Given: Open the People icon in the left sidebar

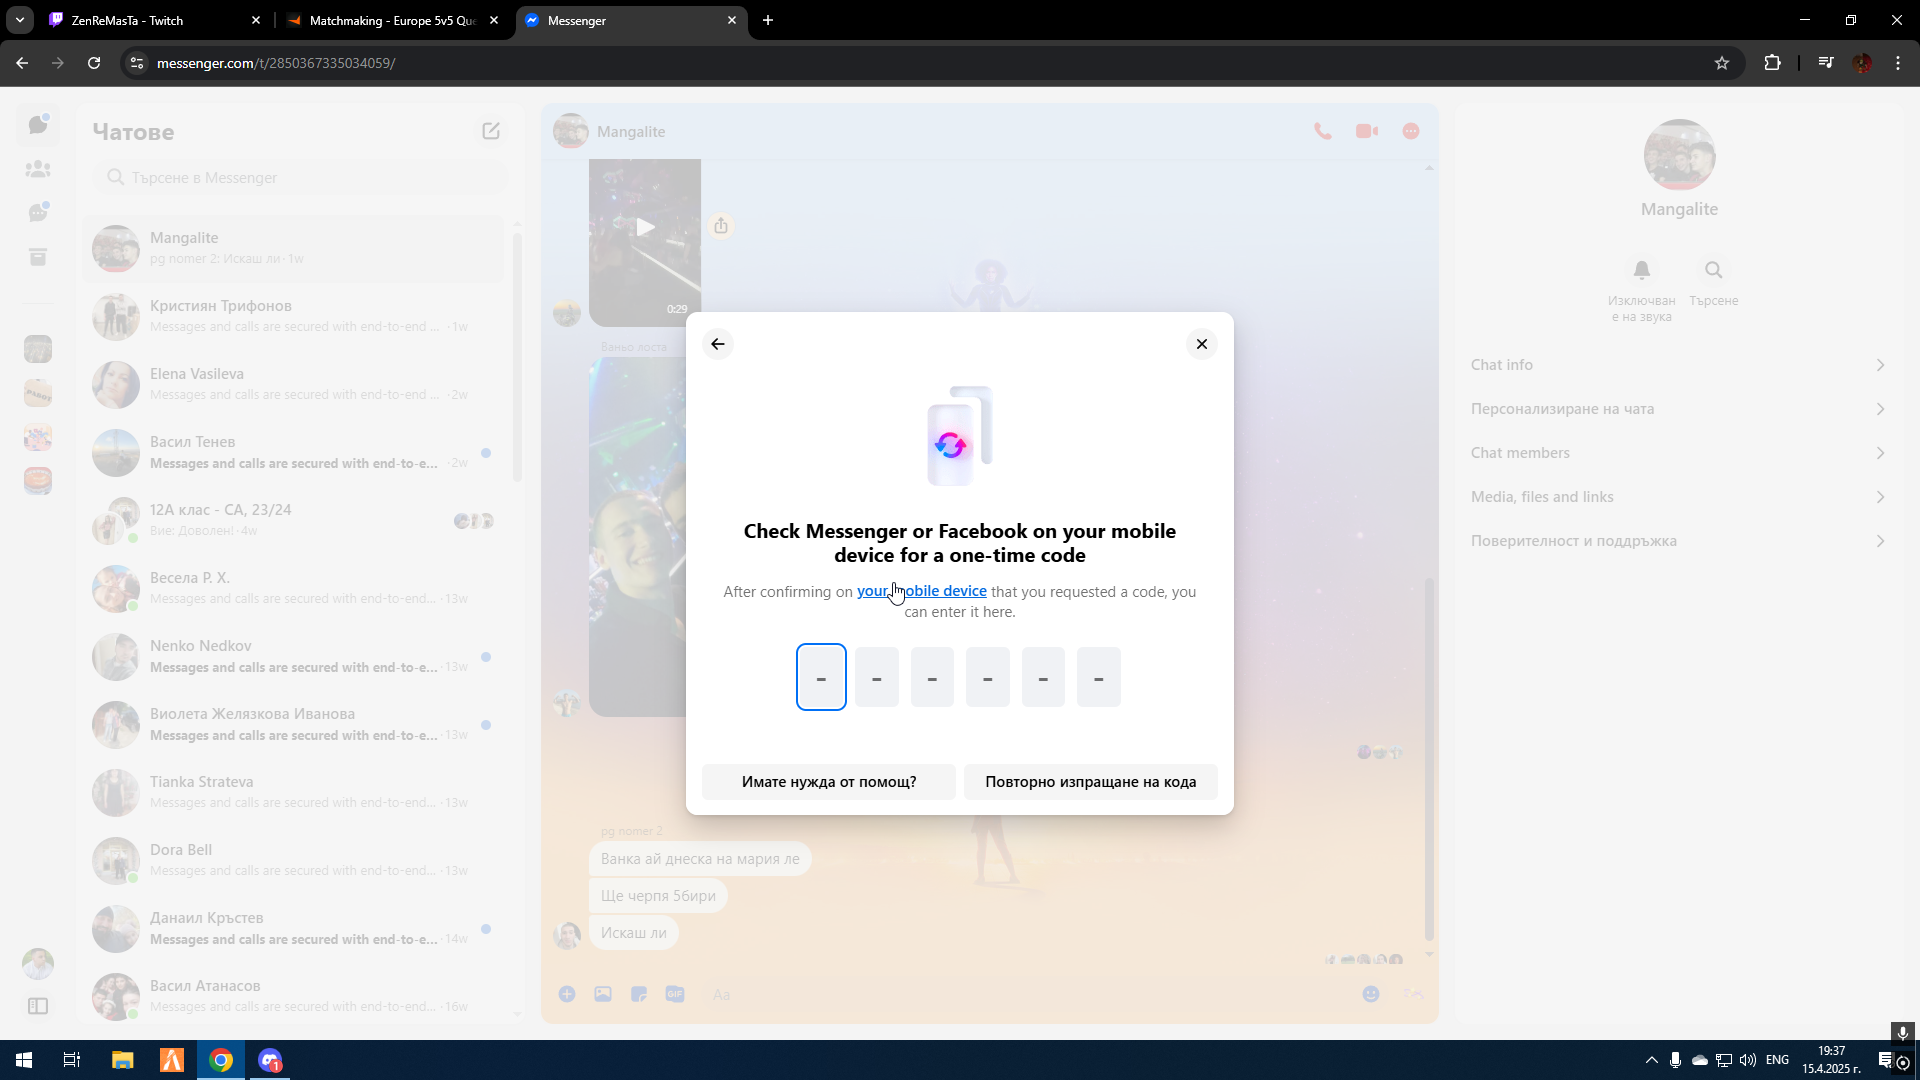Looking at the screenshot, I should [38, 169].
